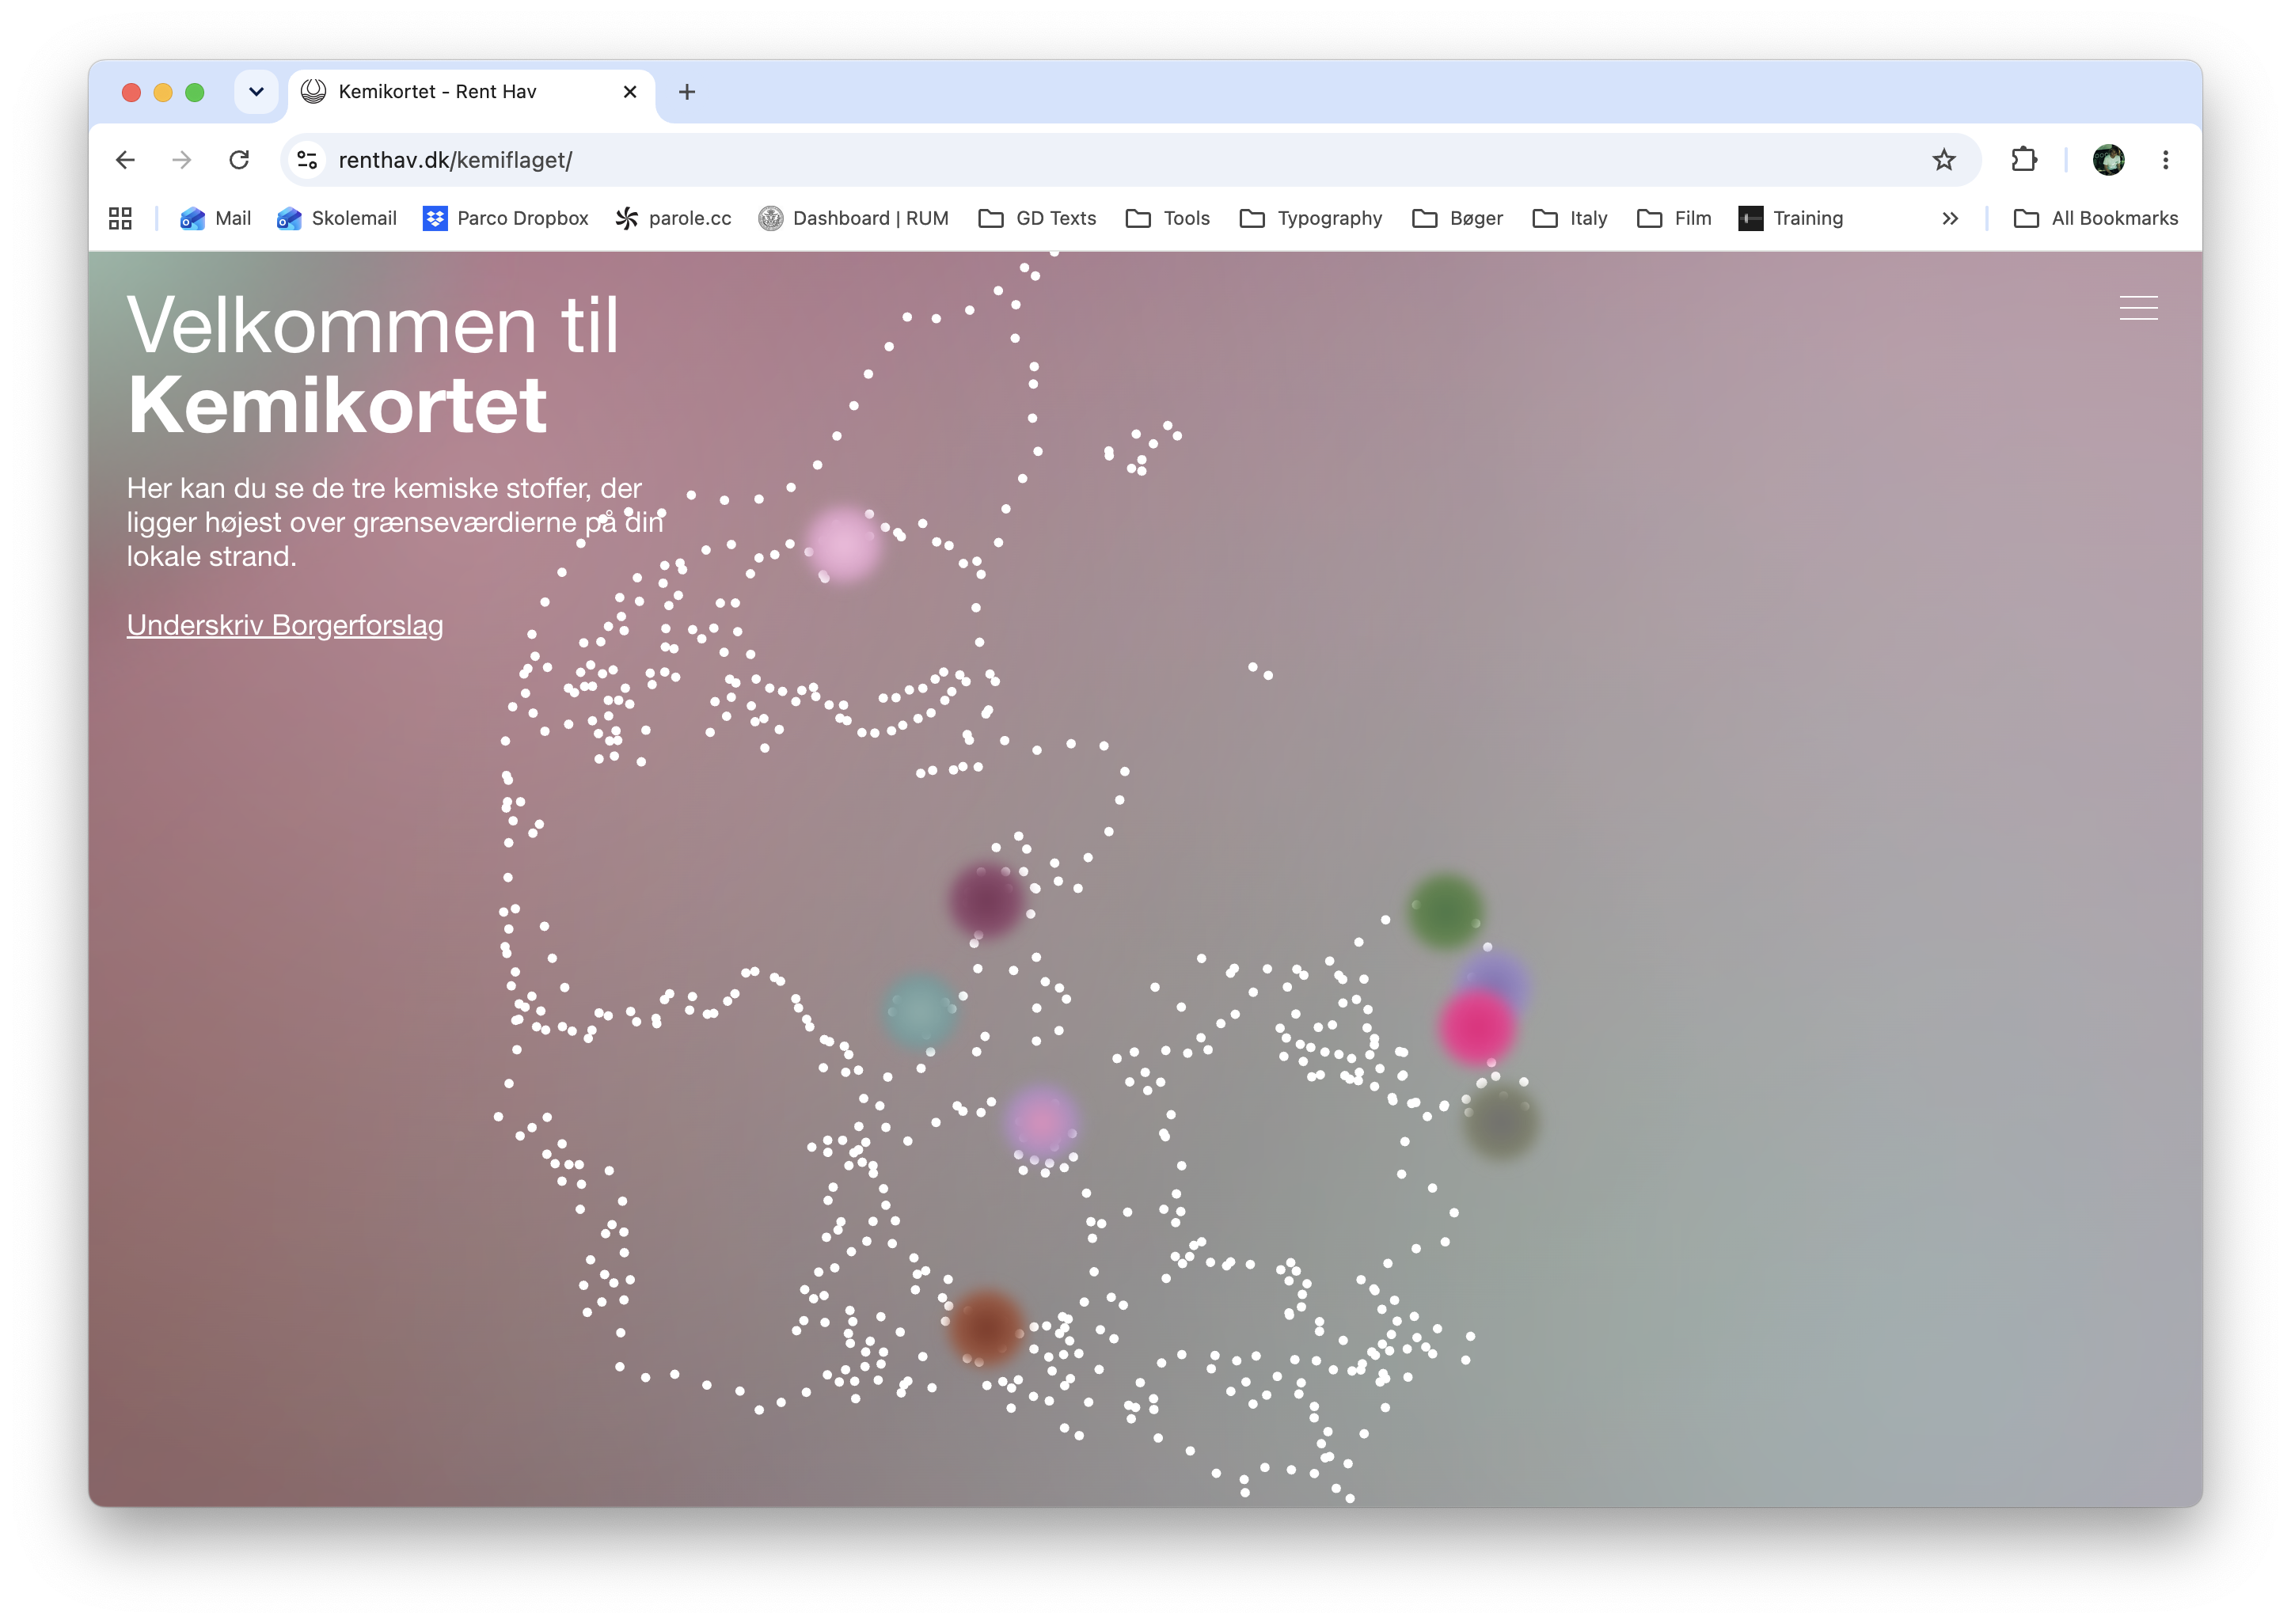Viewport: 2291px width, 1624px height.
Task: Expand the tab search dropdown arrow
Action: (256, 92)
